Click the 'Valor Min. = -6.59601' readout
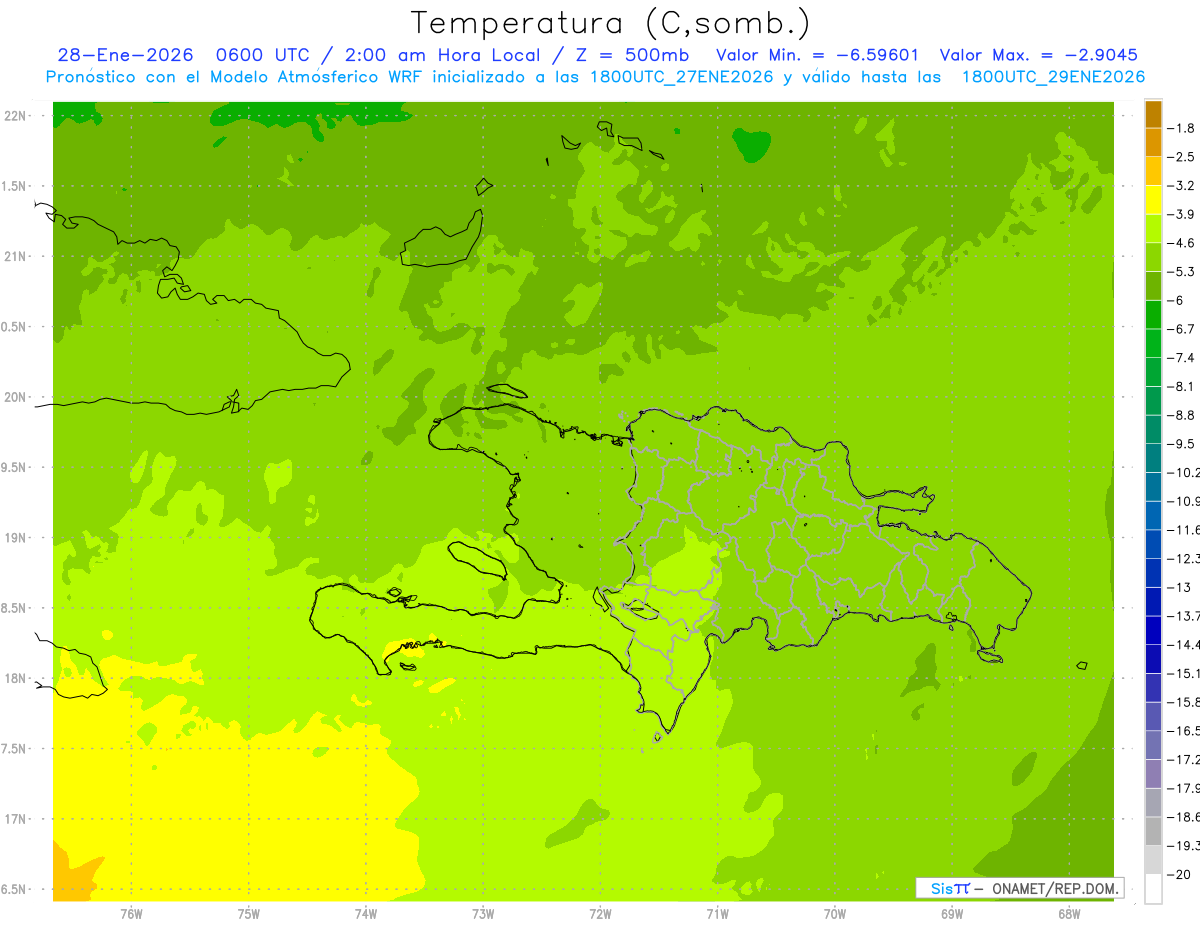 (818, 55)
